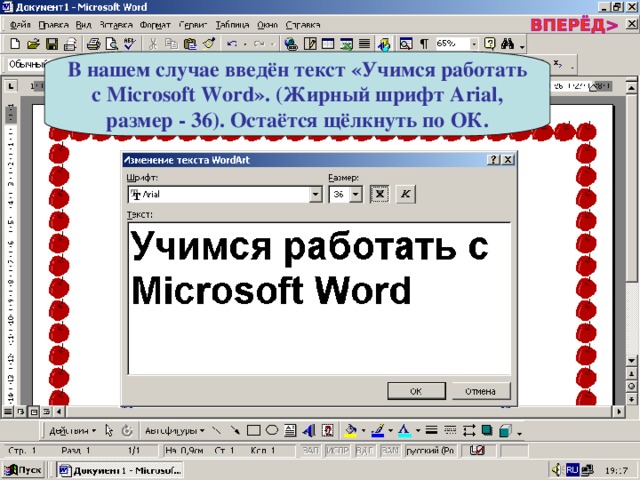Screen dimensions: 640x480
Task: Click the Columns icon
Action: [364, 44]
